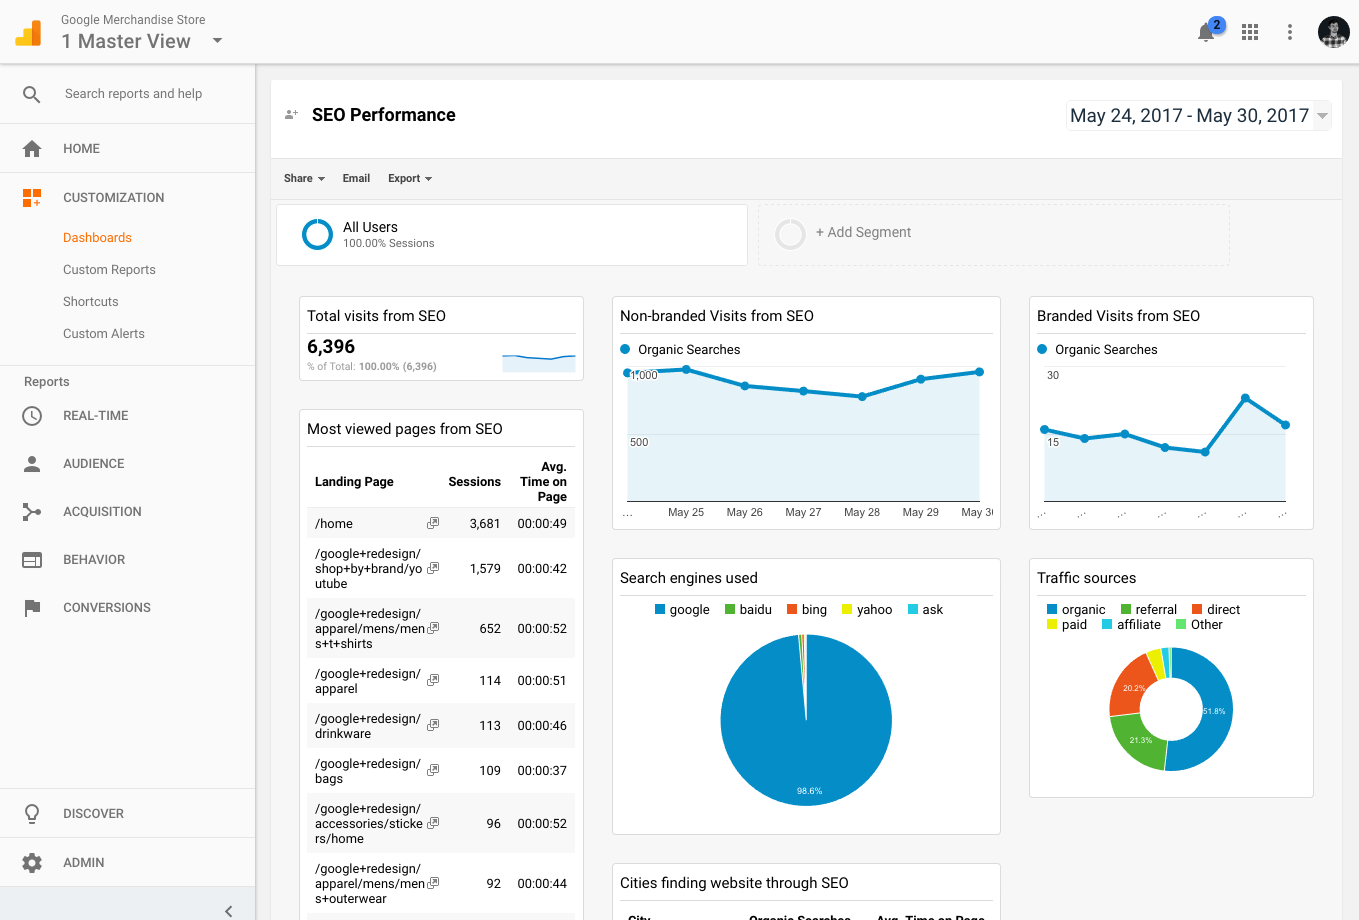Open the vertical three-dot options menu
The image size is (1359, 920).
point(1290,33)
